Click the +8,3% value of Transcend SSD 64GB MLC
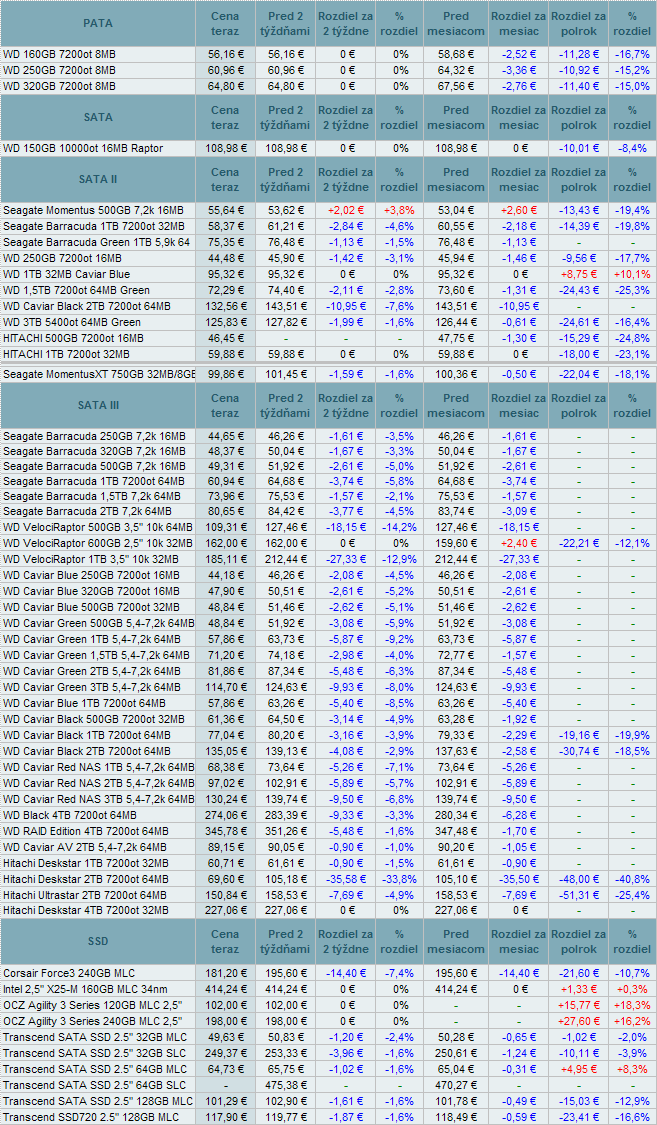Viewport: 657px width, 1125px height. pyautogui.click(x=633, y=1068)
